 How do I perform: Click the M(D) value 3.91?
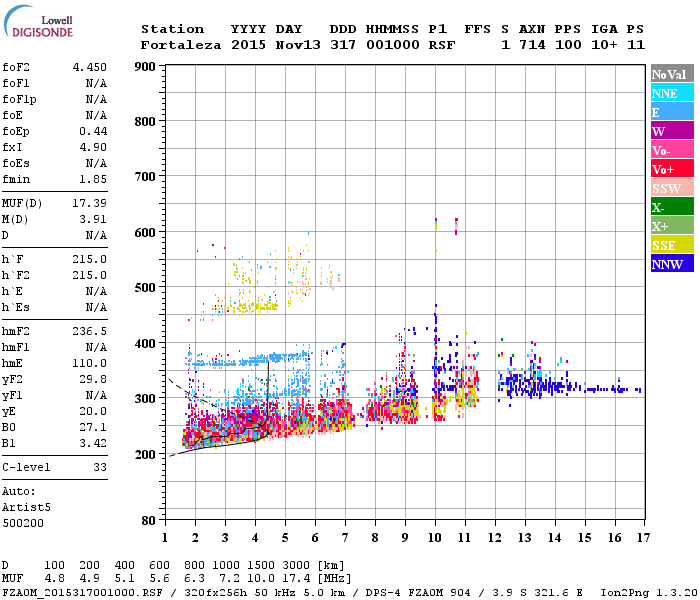click(x=93, y=220)
